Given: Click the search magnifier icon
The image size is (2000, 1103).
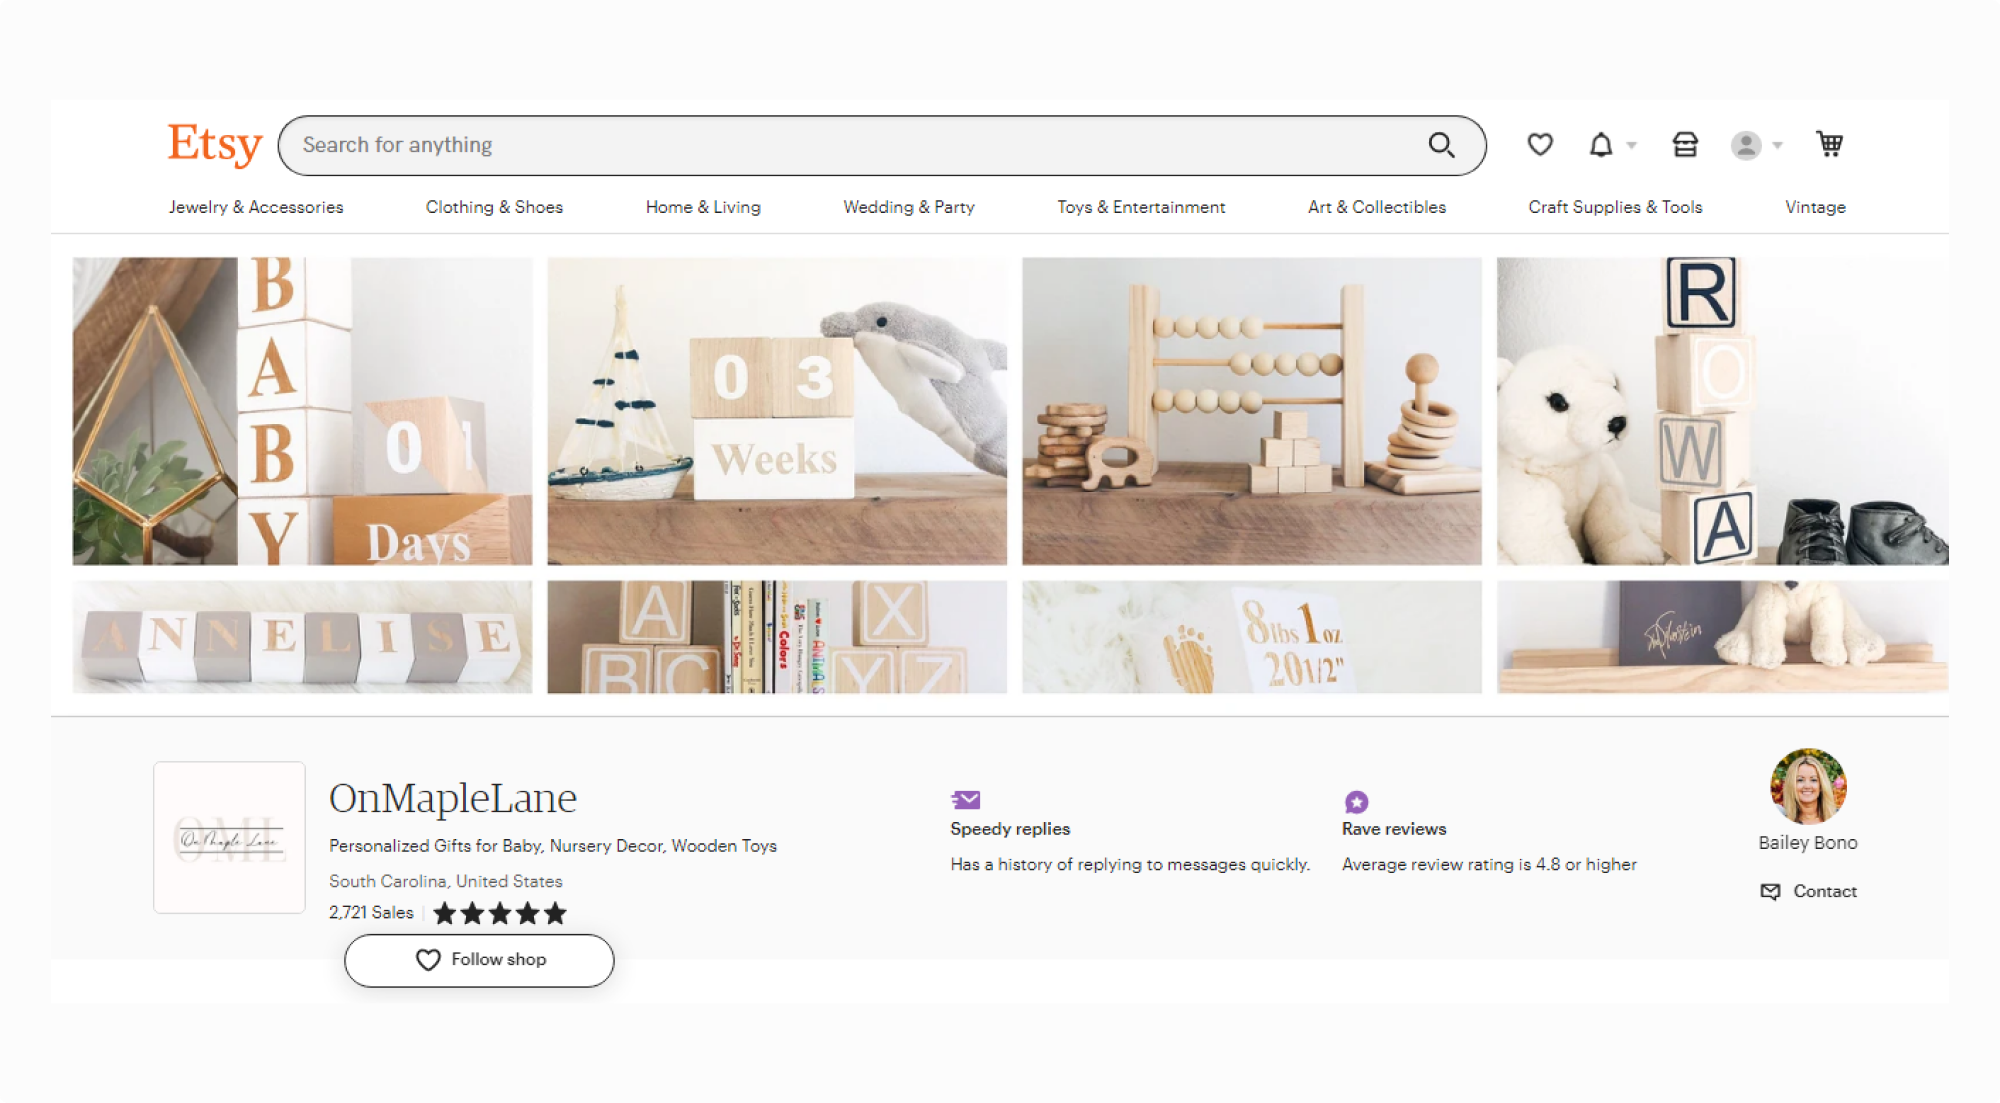Looking at the screenshot, I should coord(1441,145).
